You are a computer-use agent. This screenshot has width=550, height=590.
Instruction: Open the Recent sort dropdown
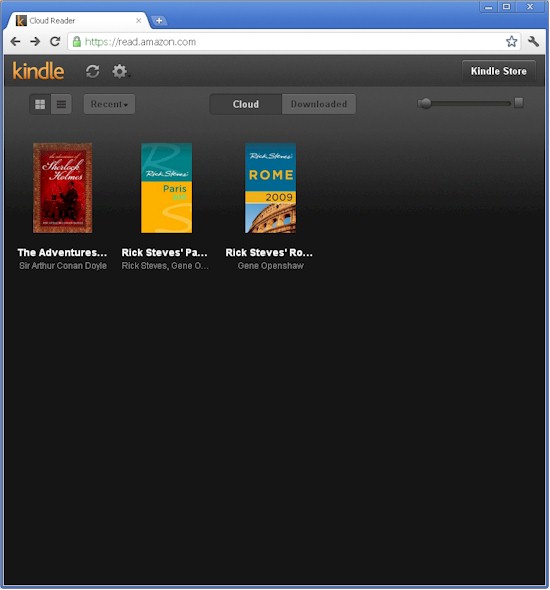point(109,104)
